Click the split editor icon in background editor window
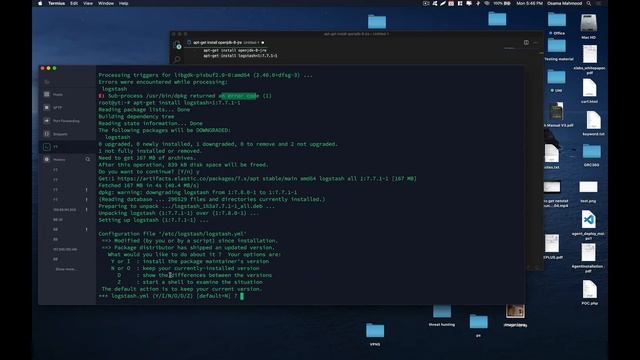Image resolution: width=640 pixels, height=360 pixels. (526, 42)
